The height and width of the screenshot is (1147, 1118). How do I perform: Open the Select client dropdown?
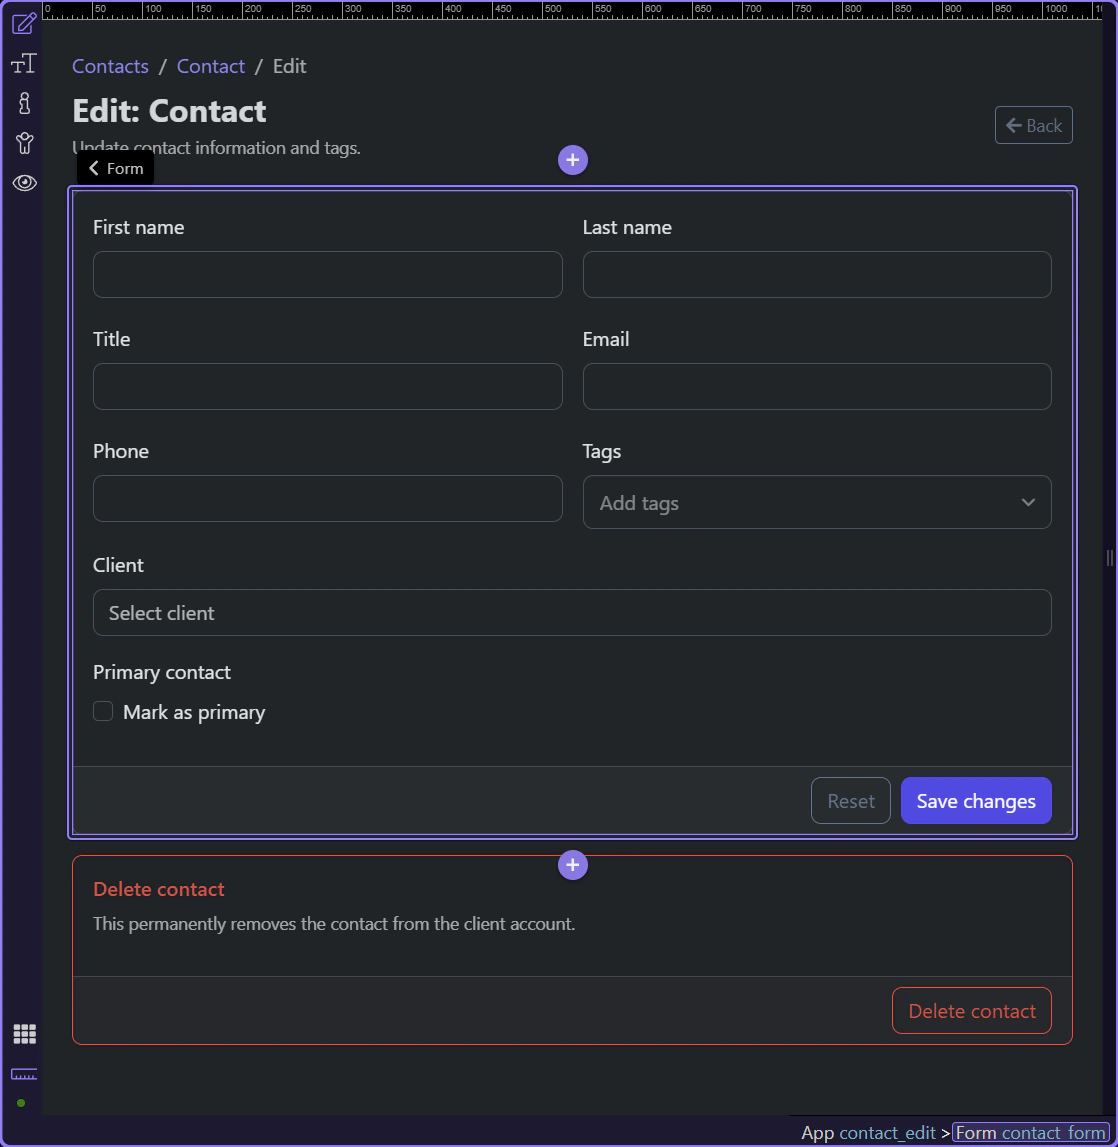572,613
